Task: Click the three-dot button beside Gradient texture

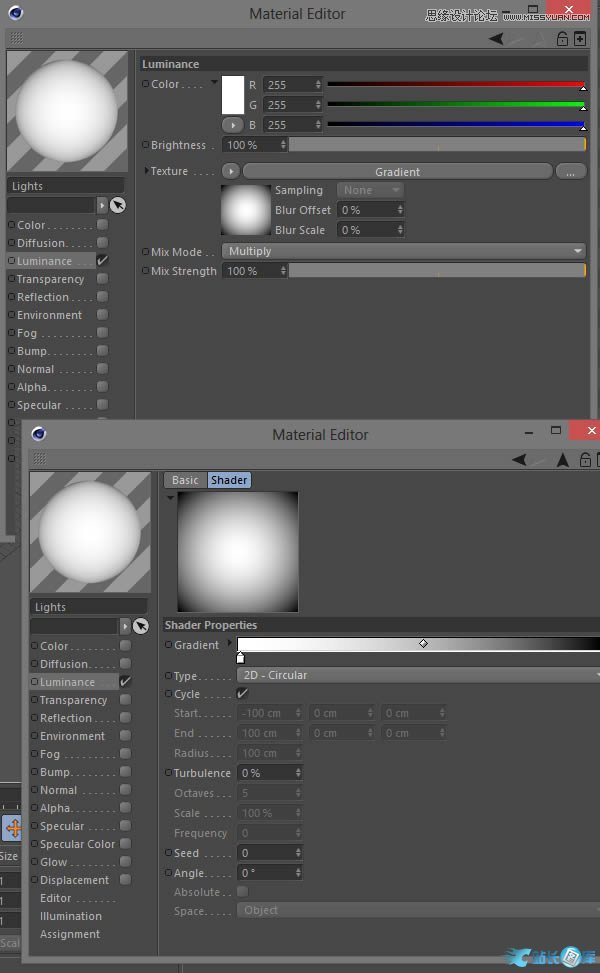Action: 570,171
